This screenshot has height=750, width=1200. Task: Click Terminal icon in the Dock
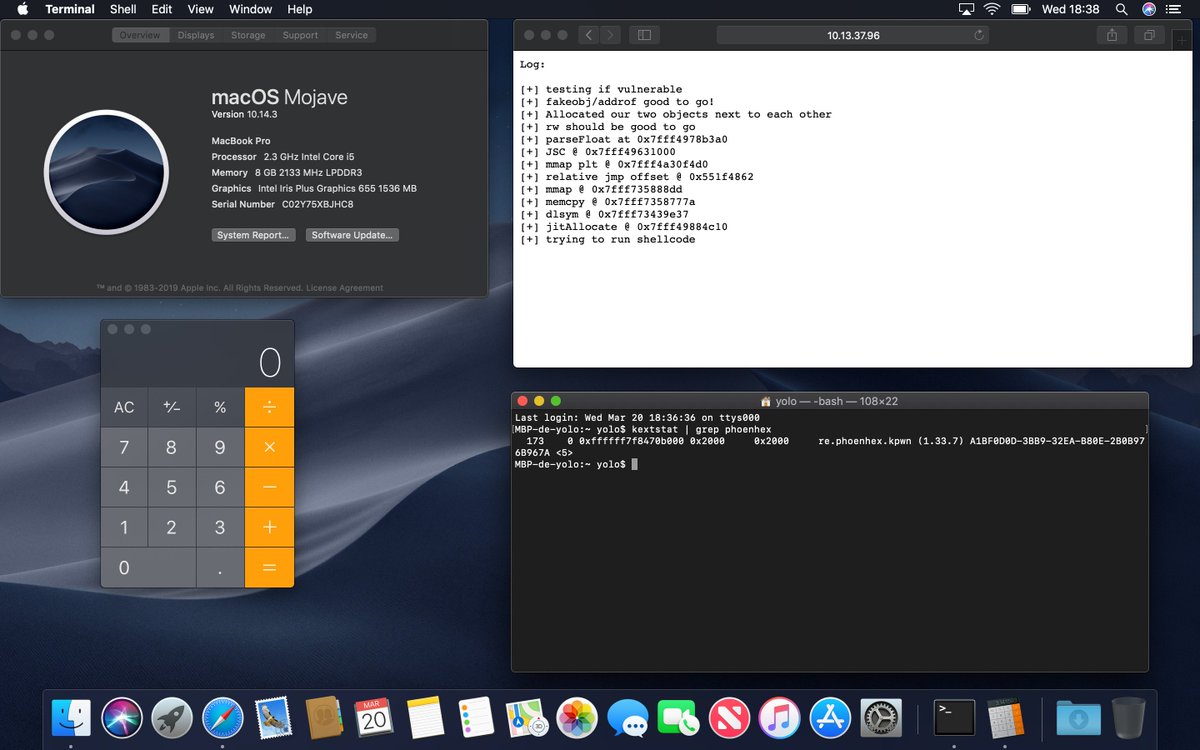[954, 717]
